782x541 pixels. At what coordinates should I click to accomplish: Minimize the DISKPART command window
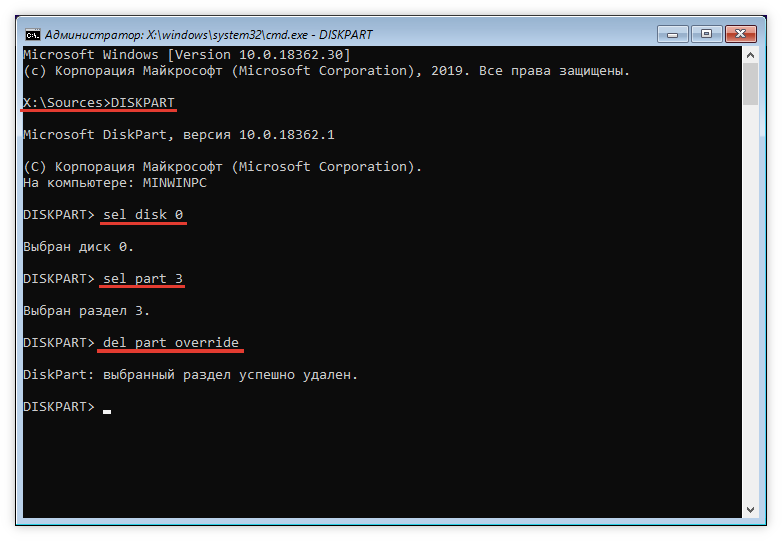coord(672,34)
